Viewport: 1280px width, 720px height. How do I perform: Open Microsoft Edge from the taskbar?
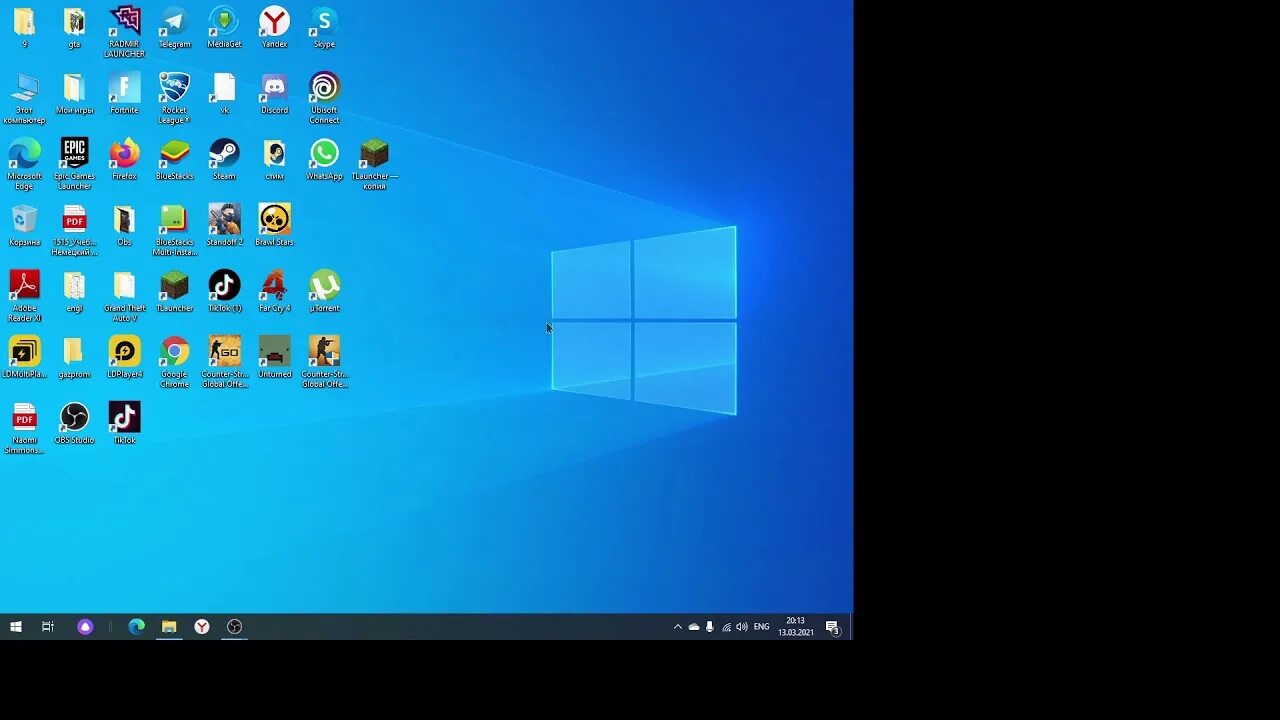(x=137, y=627)
